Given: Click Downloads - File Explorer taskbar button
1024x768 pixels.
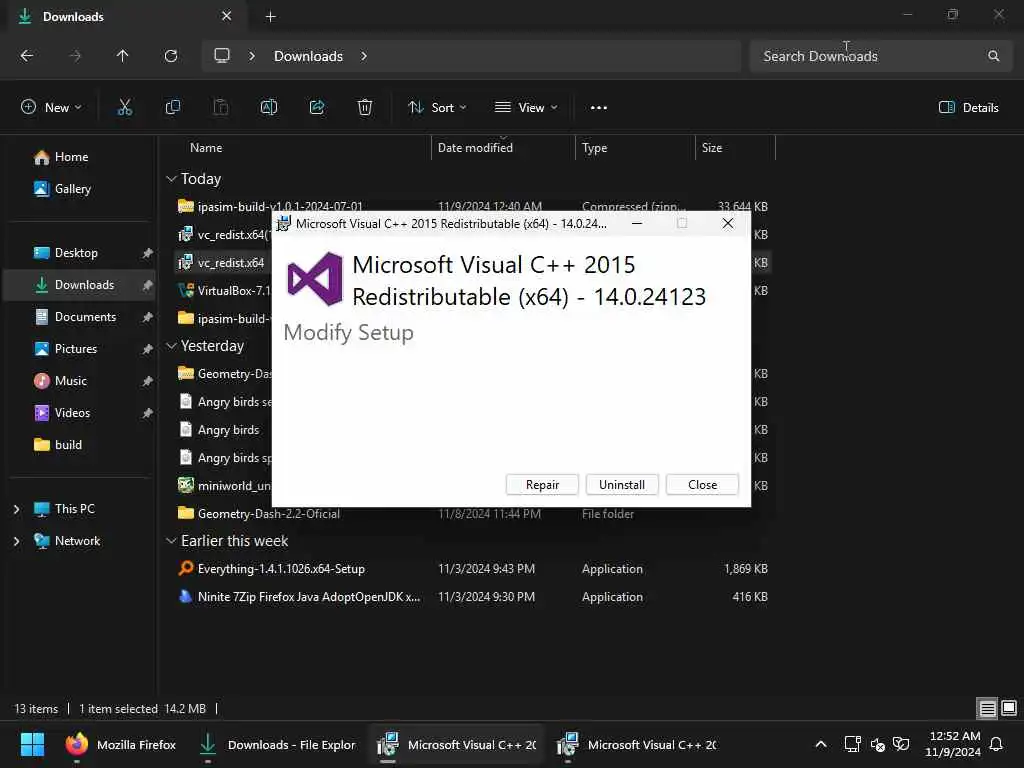Looking at the screenshot, I should point(277,744).
